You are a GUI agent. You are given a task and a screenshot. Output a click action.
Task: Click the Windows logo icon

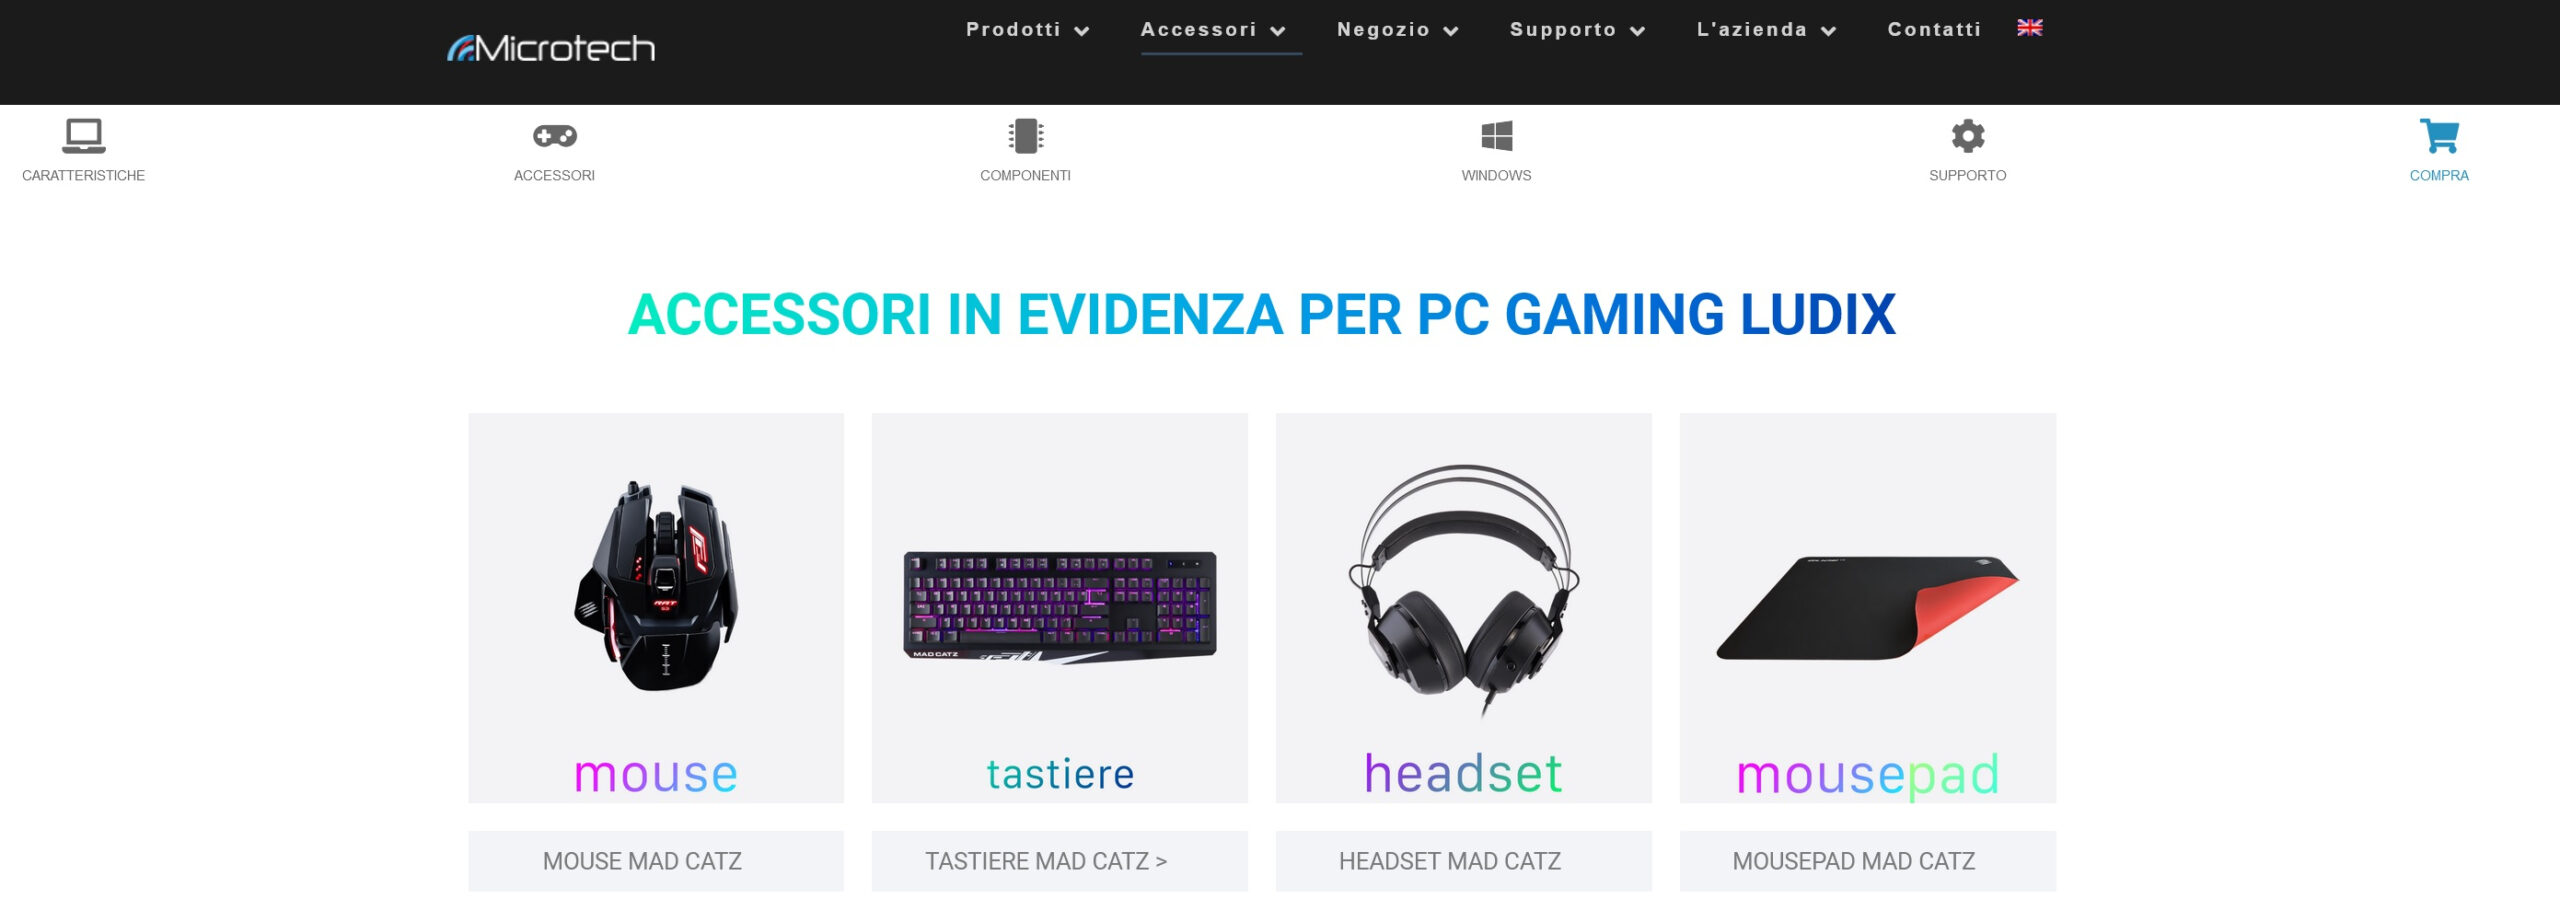pos(1496,136)
